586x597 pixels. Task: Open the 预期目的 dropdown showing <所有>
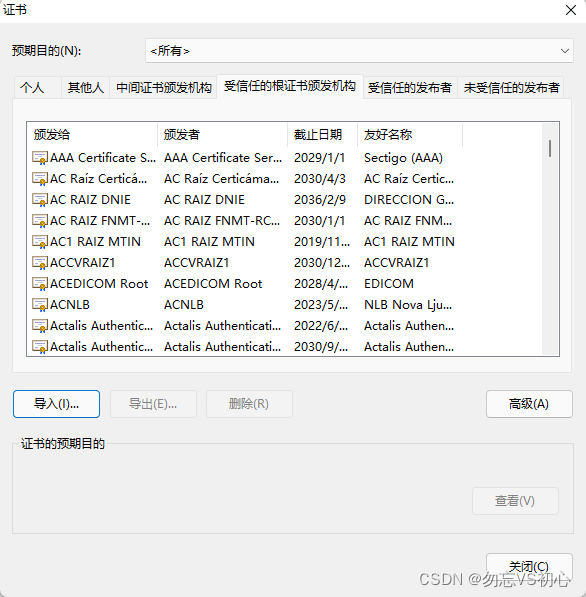point(359,51)
